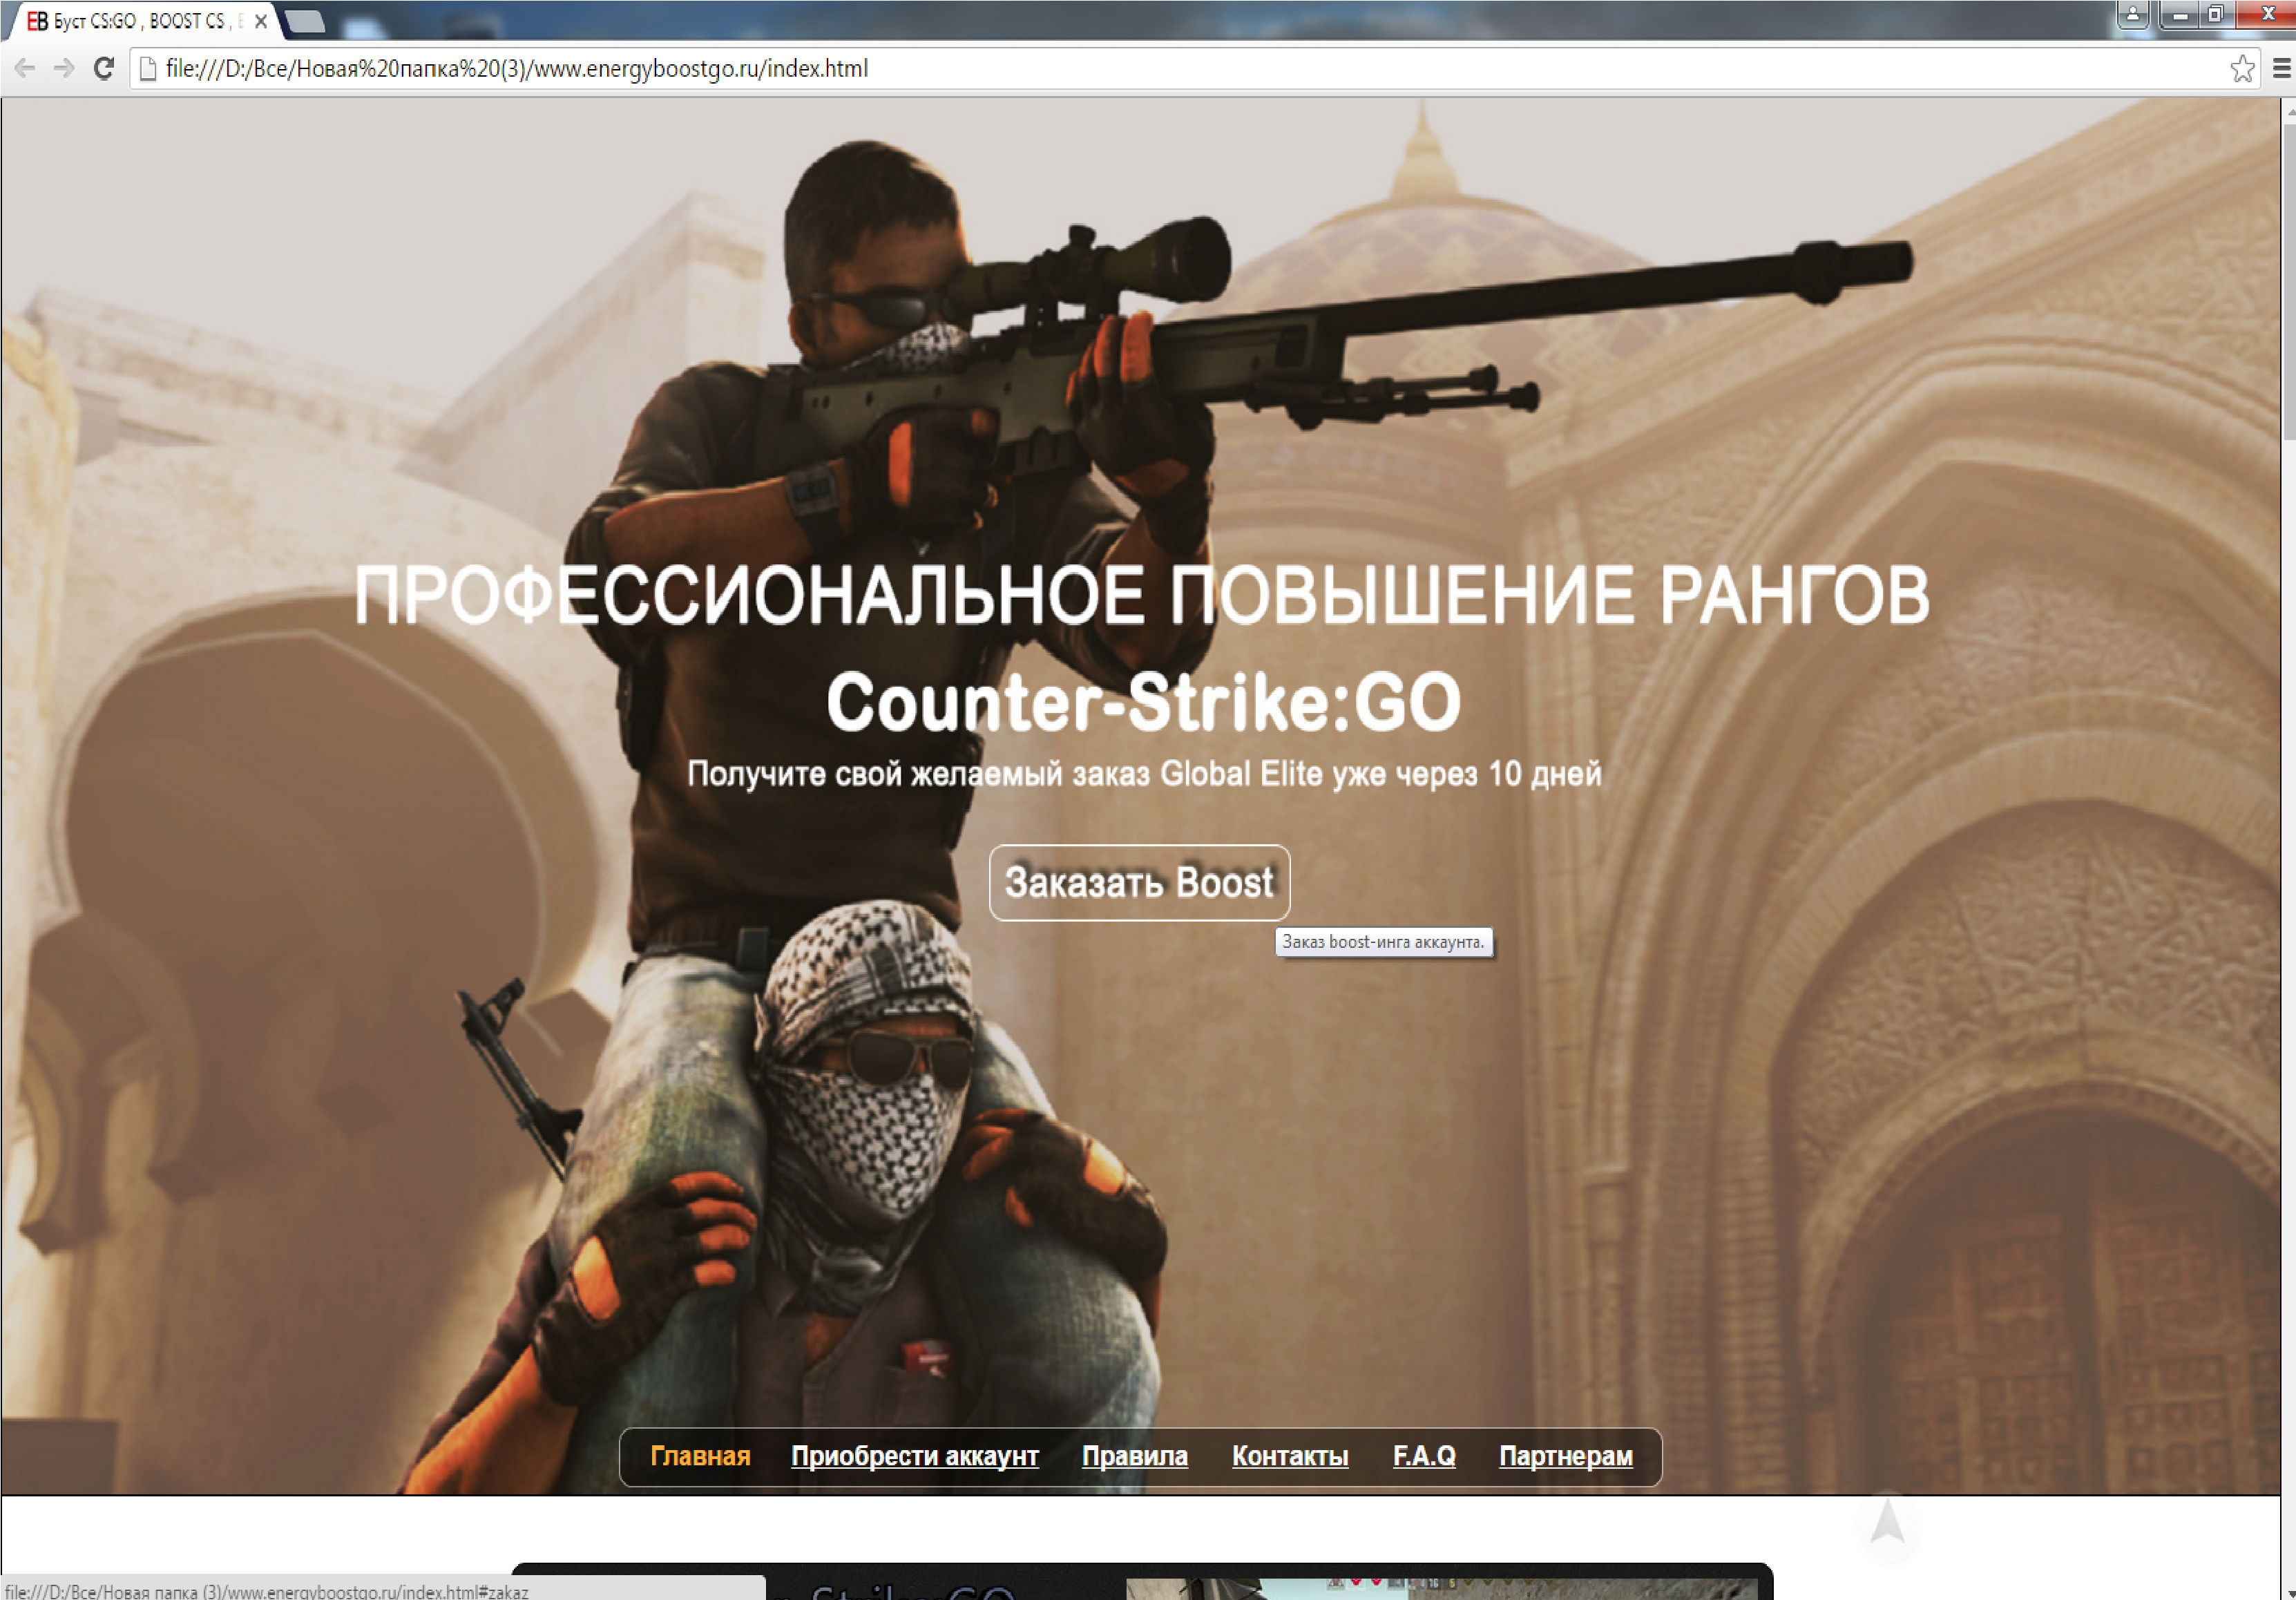Go to Приобрести аккаунт page
The width and height of the screenshot is (2296, 1600).
(915, 1456)
